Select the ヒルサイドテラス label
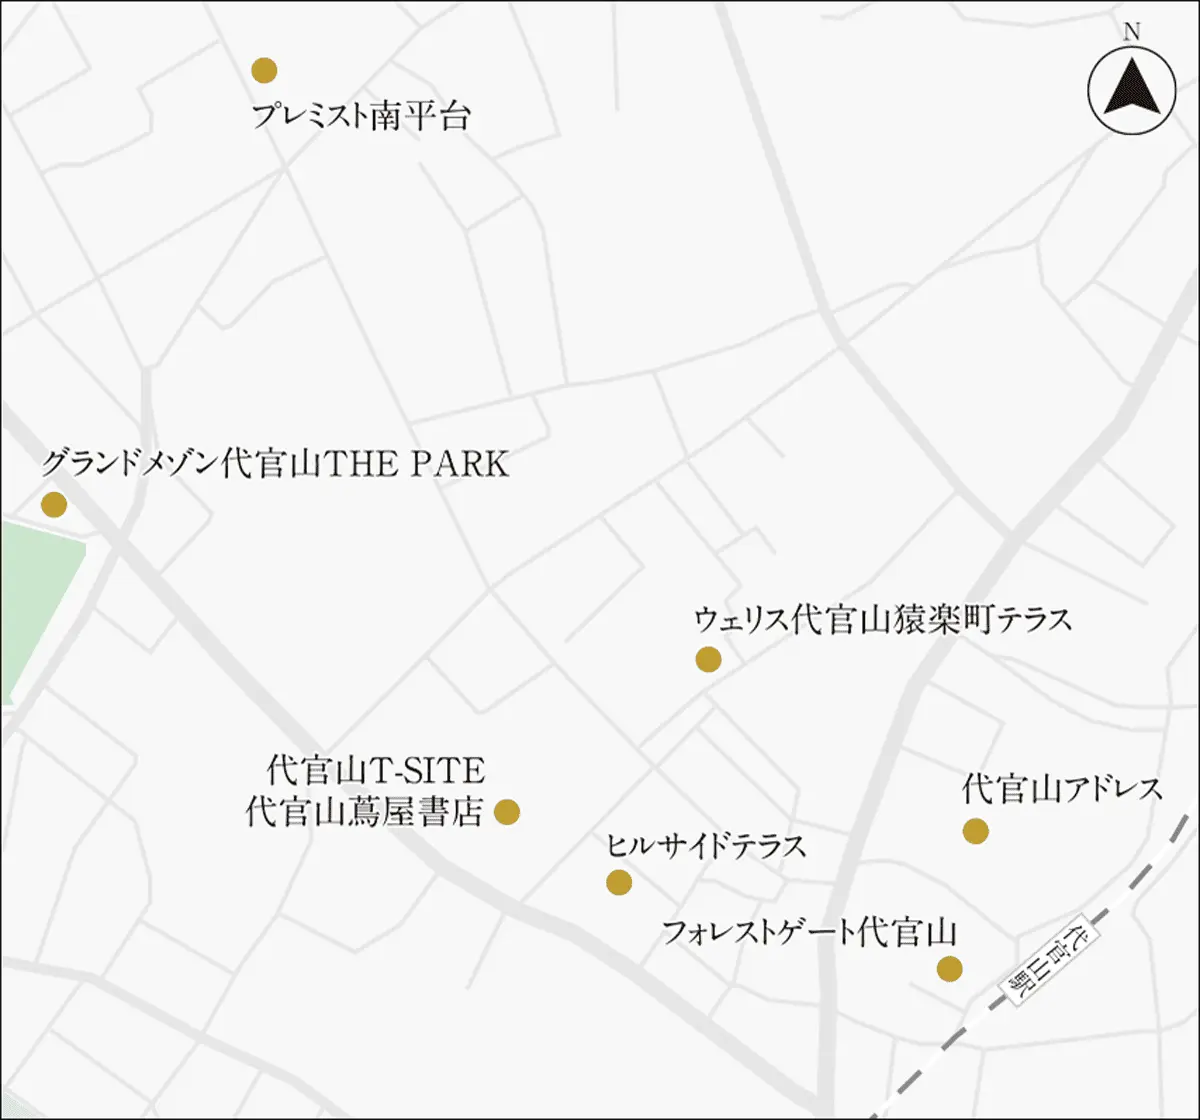1200x1120 pixels. coord(707,846)
